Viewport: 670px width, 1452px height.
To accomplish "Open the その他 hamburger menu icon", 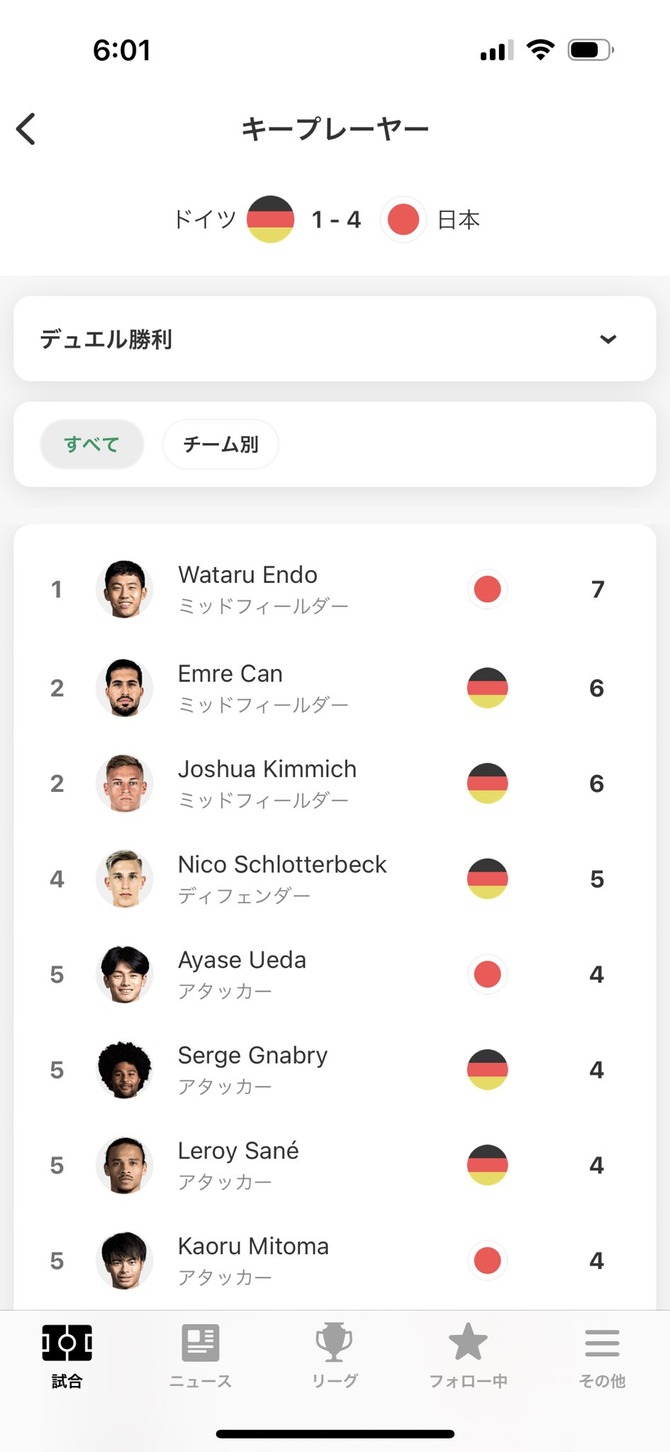I will [x=602, y=1343].
